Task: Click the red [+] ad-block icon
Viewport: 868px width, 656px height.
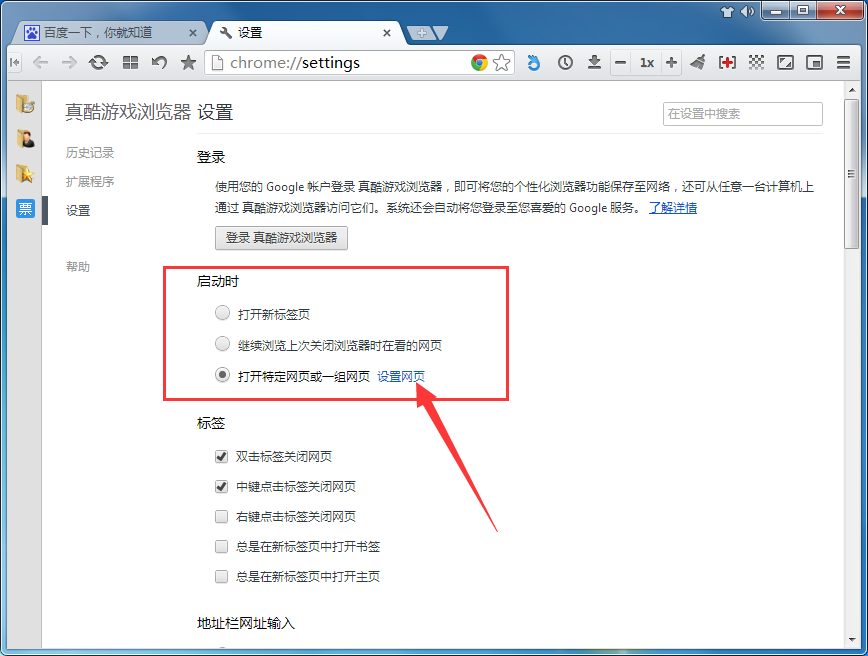Action: tap(728, 62)
